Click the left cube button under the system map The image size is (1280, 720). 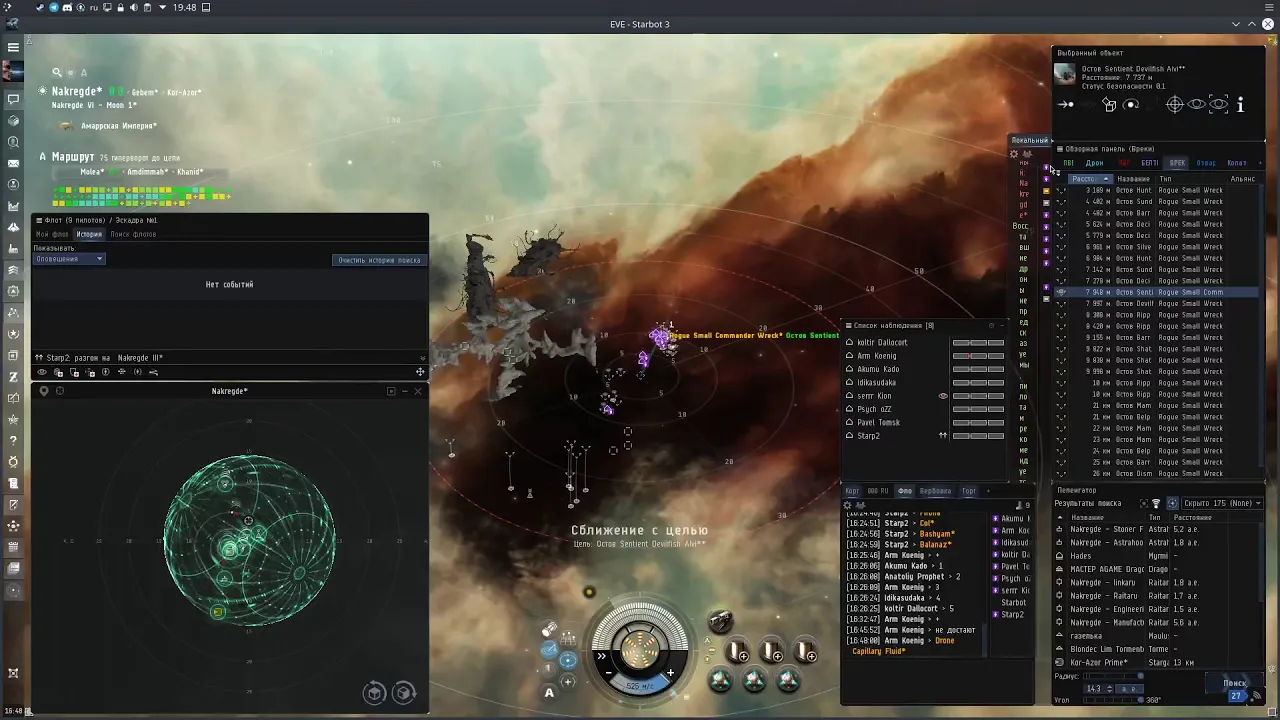[374, 693]
